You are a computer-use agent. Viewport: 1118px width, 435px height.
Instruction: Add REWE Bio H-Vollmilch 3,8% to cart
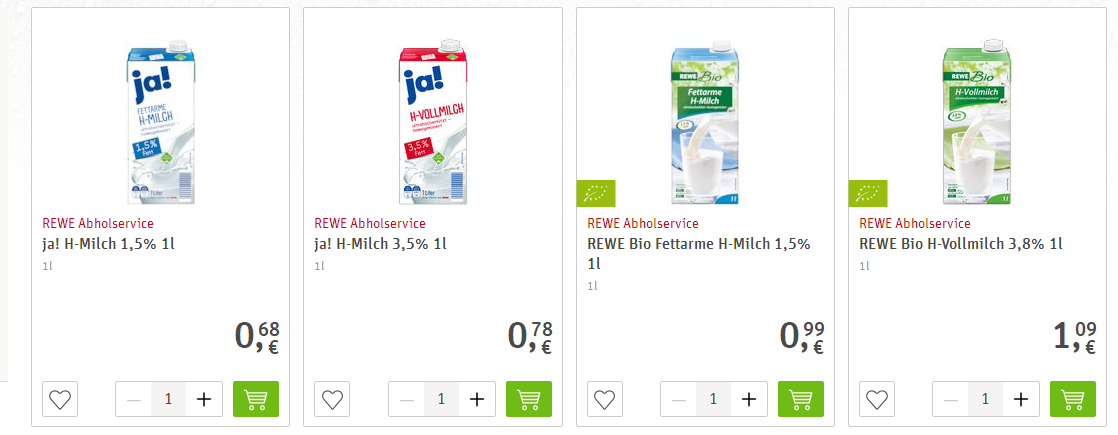pos(1074,399)
